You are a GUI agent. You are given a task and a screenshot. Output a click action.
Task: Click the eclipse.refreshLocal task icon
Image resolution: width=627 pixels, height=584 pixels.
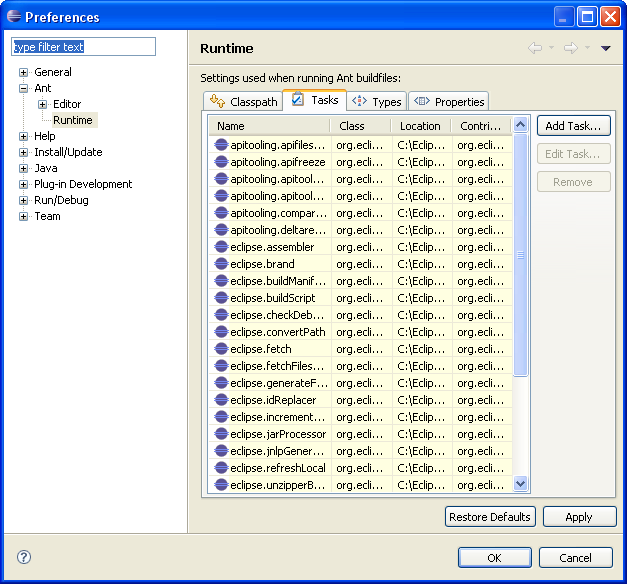(x=221, y=468)
